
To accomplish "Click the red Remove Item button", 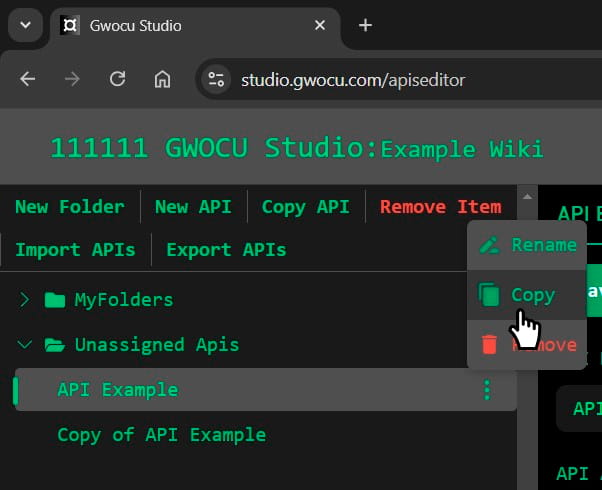I will click(x=441, y=207).
